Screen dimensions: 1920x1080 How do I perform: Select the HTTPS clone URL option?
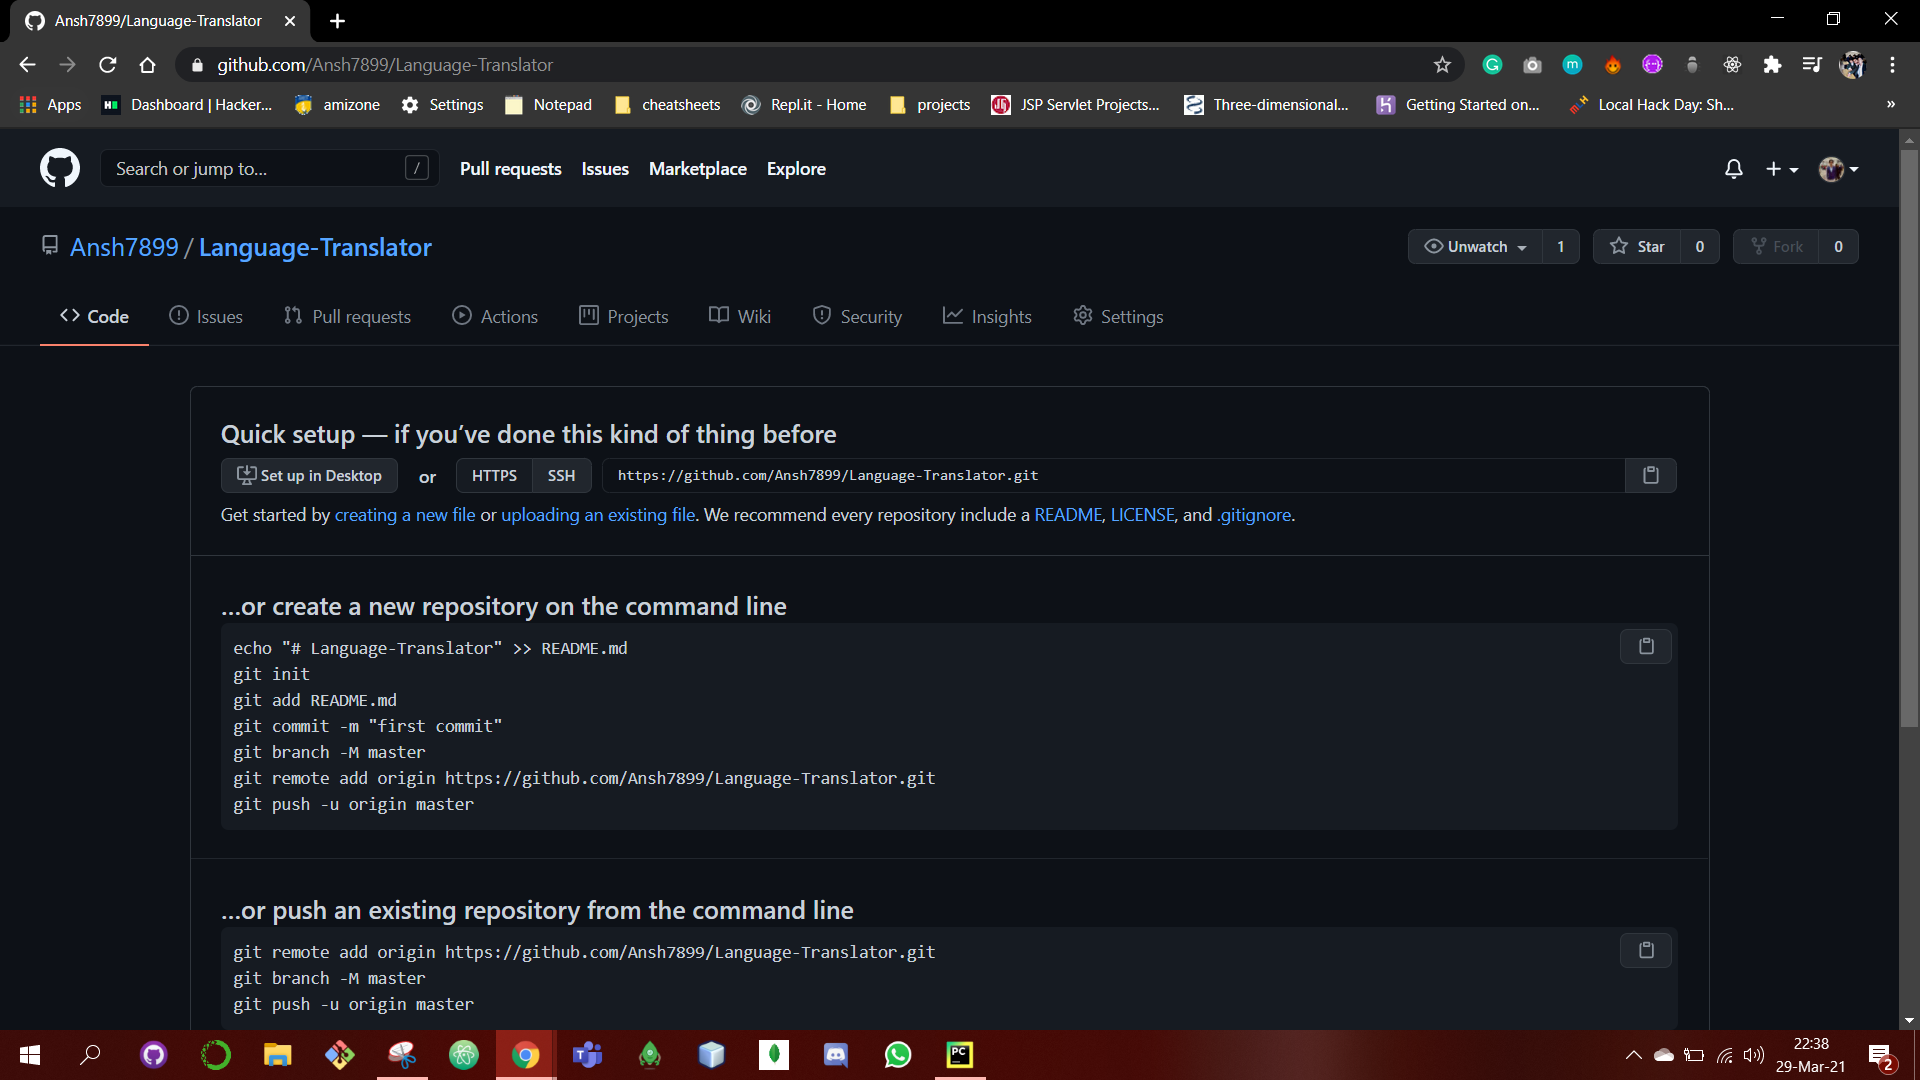[494, 476]
